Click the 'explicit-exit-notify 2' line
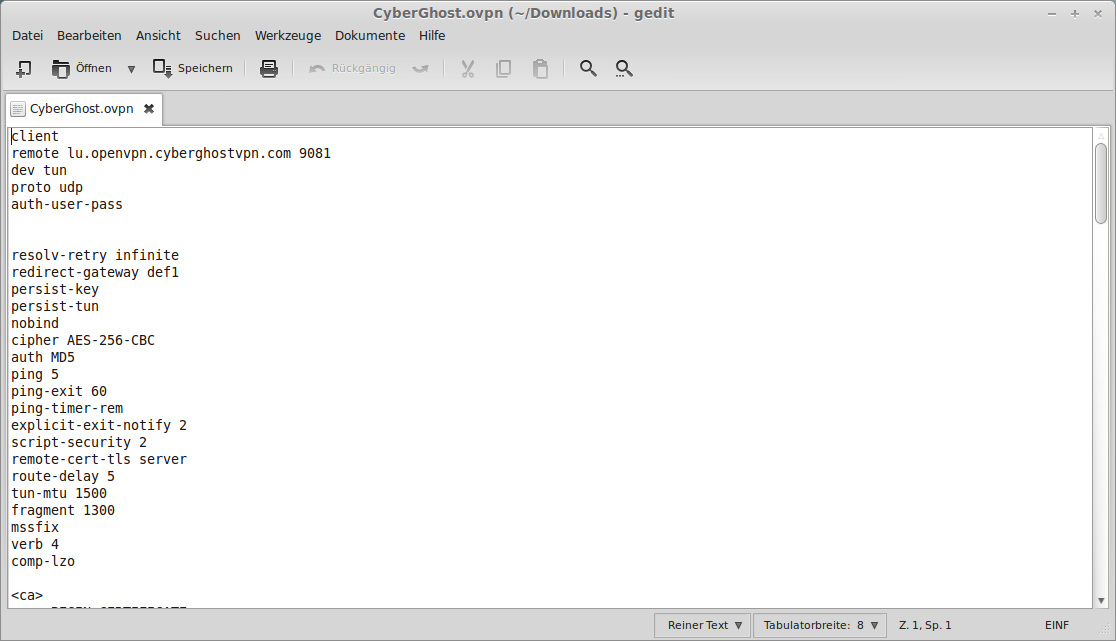The image size is (1116, 641). 99,425
